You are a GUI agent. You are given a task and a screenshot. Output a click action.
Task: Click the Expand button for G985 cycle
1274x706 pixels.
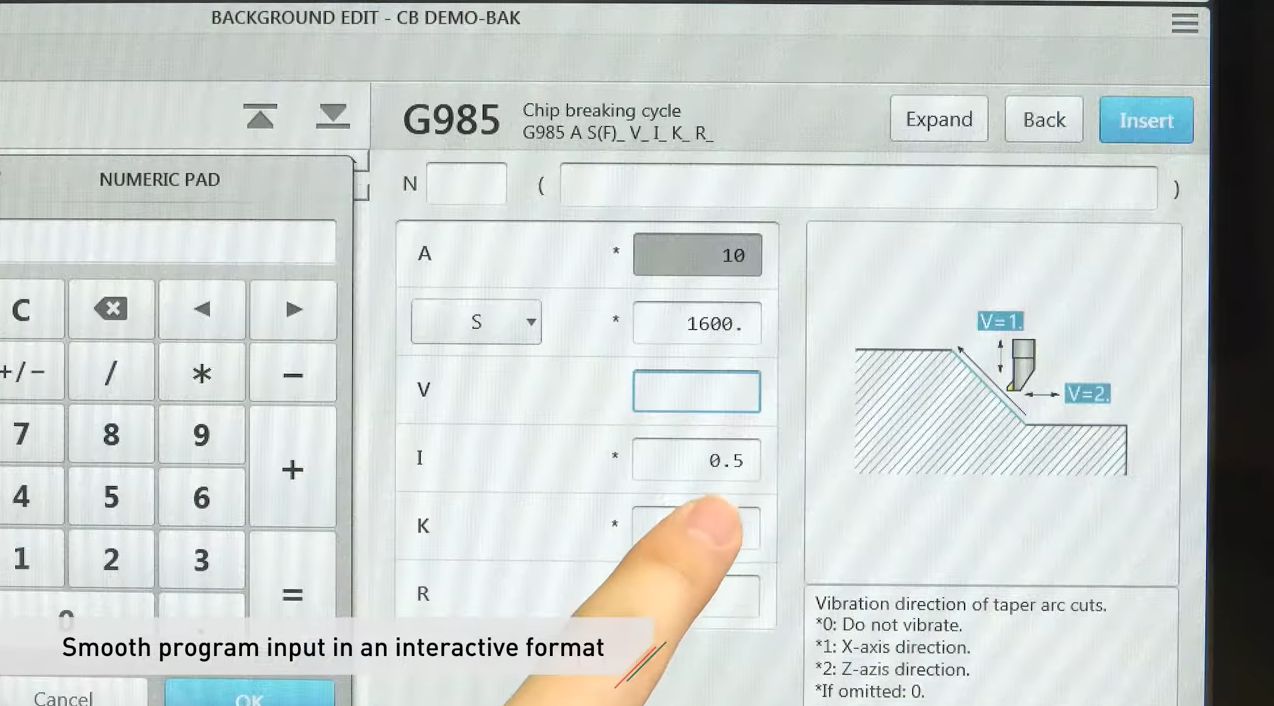click(x=938, y=119)
